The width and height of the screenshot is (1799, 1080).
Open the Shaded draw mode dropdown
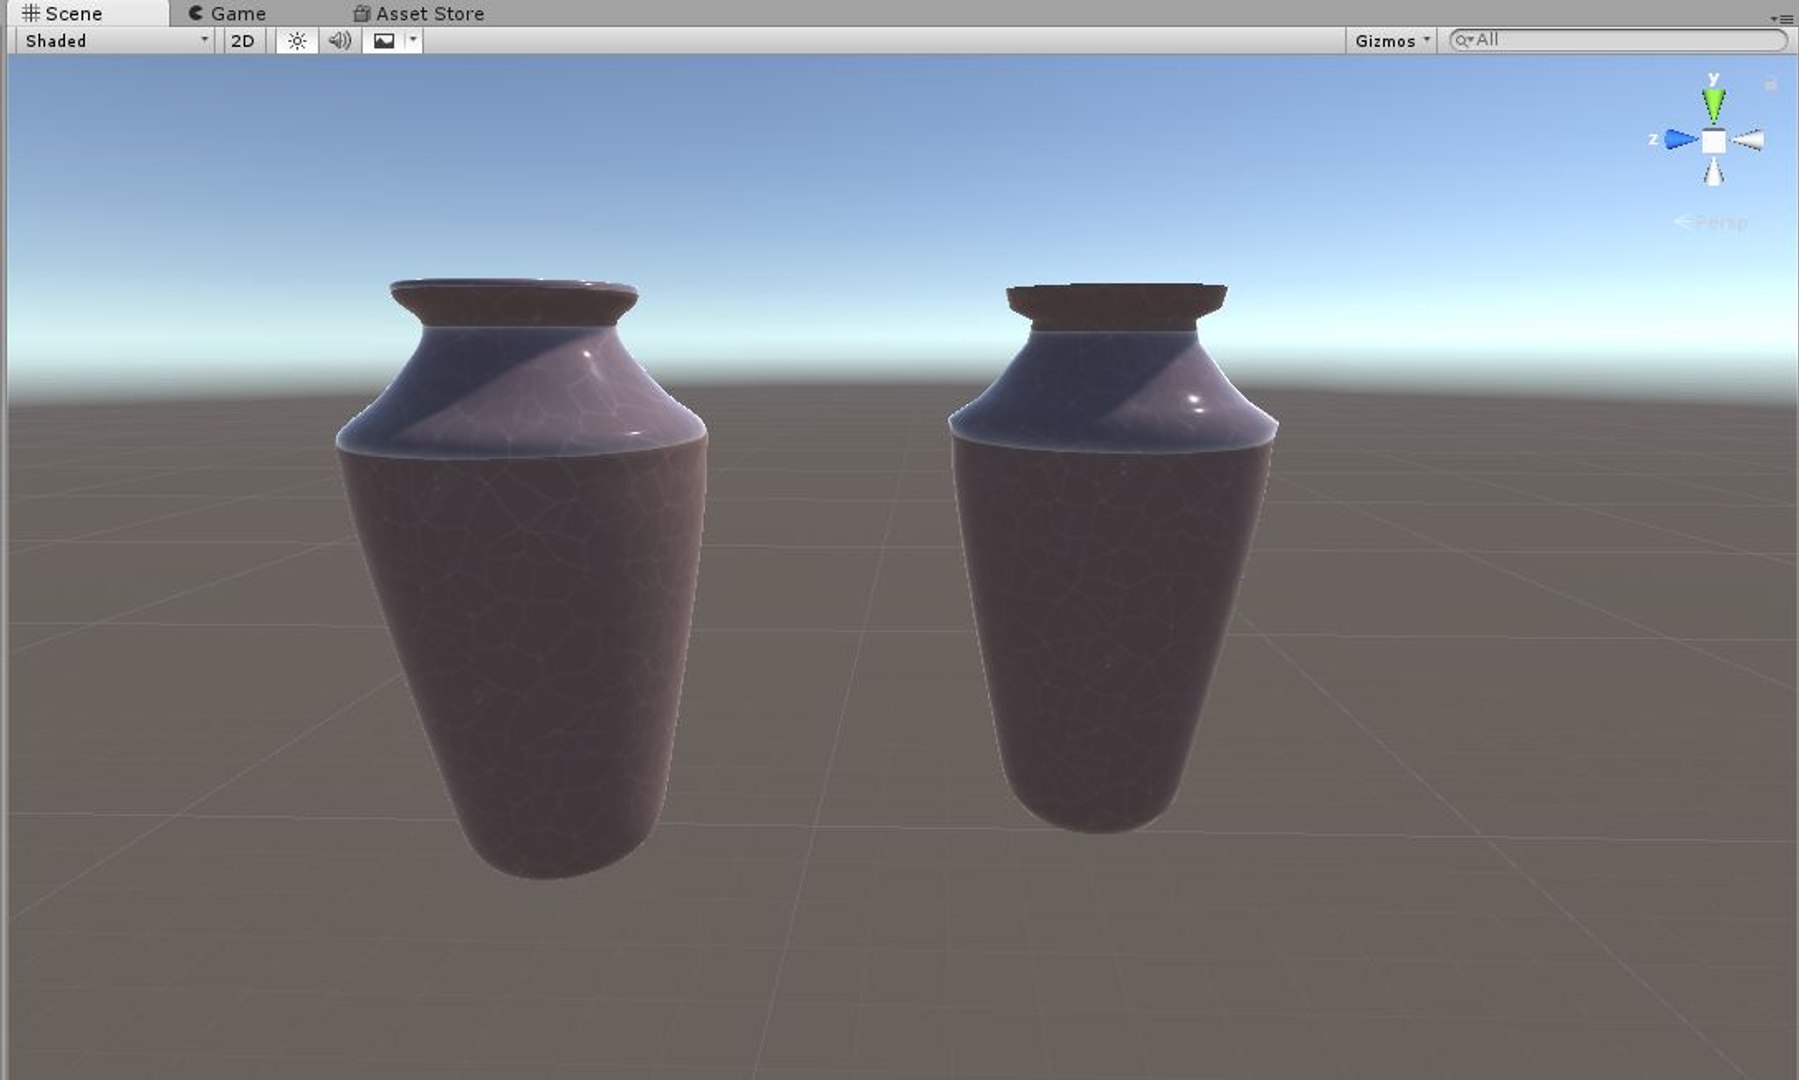(x=115, y=40)
